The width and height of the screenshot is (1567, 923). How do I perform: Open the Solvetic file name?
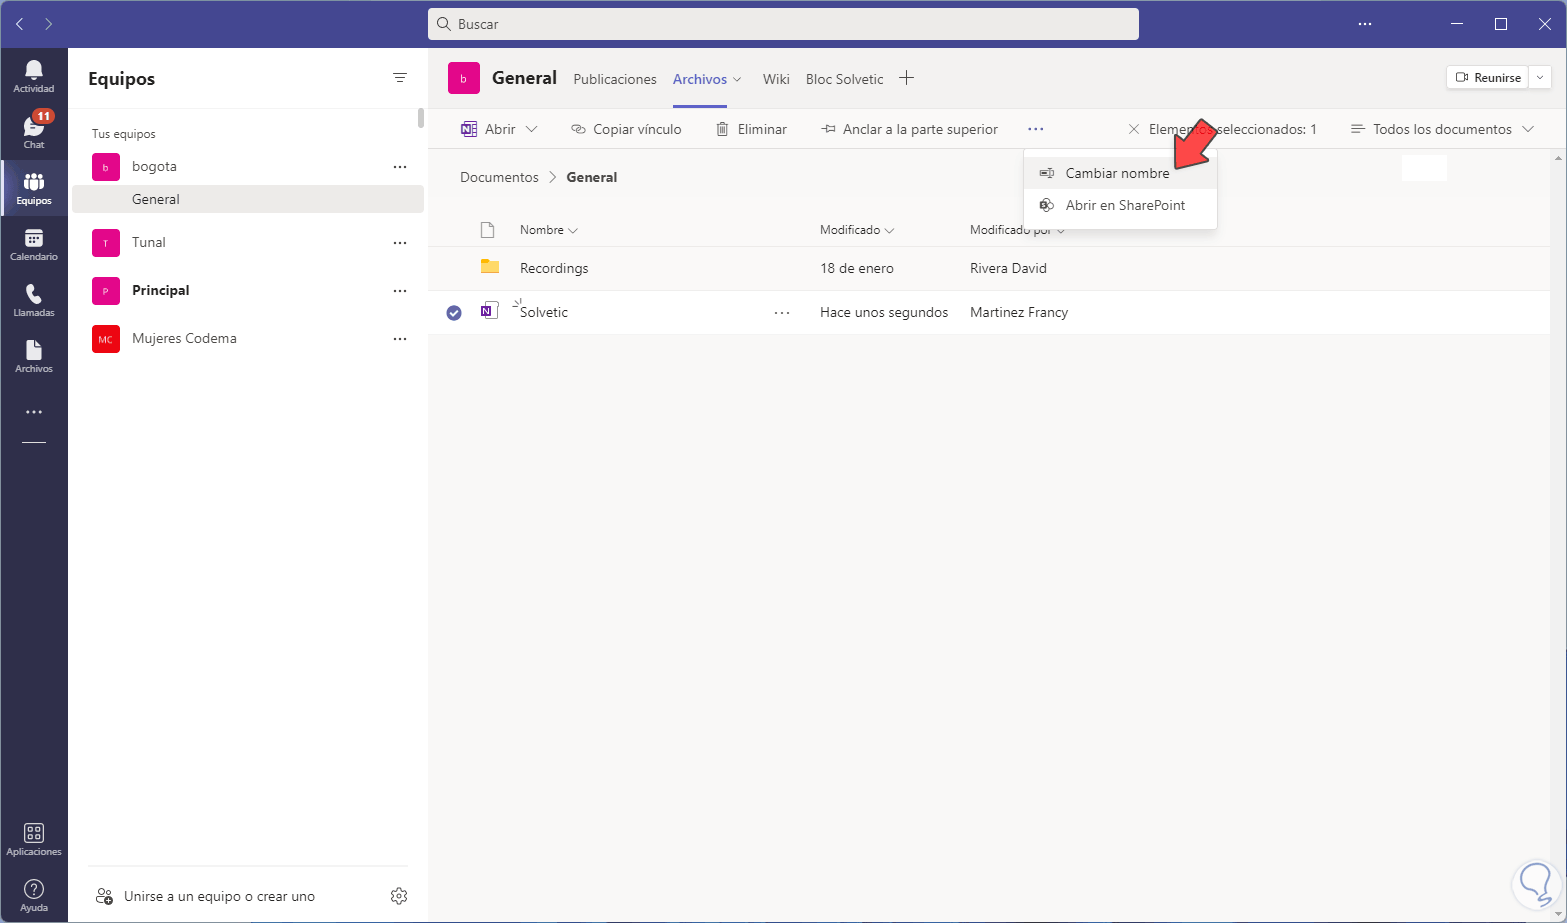[544, 313]
